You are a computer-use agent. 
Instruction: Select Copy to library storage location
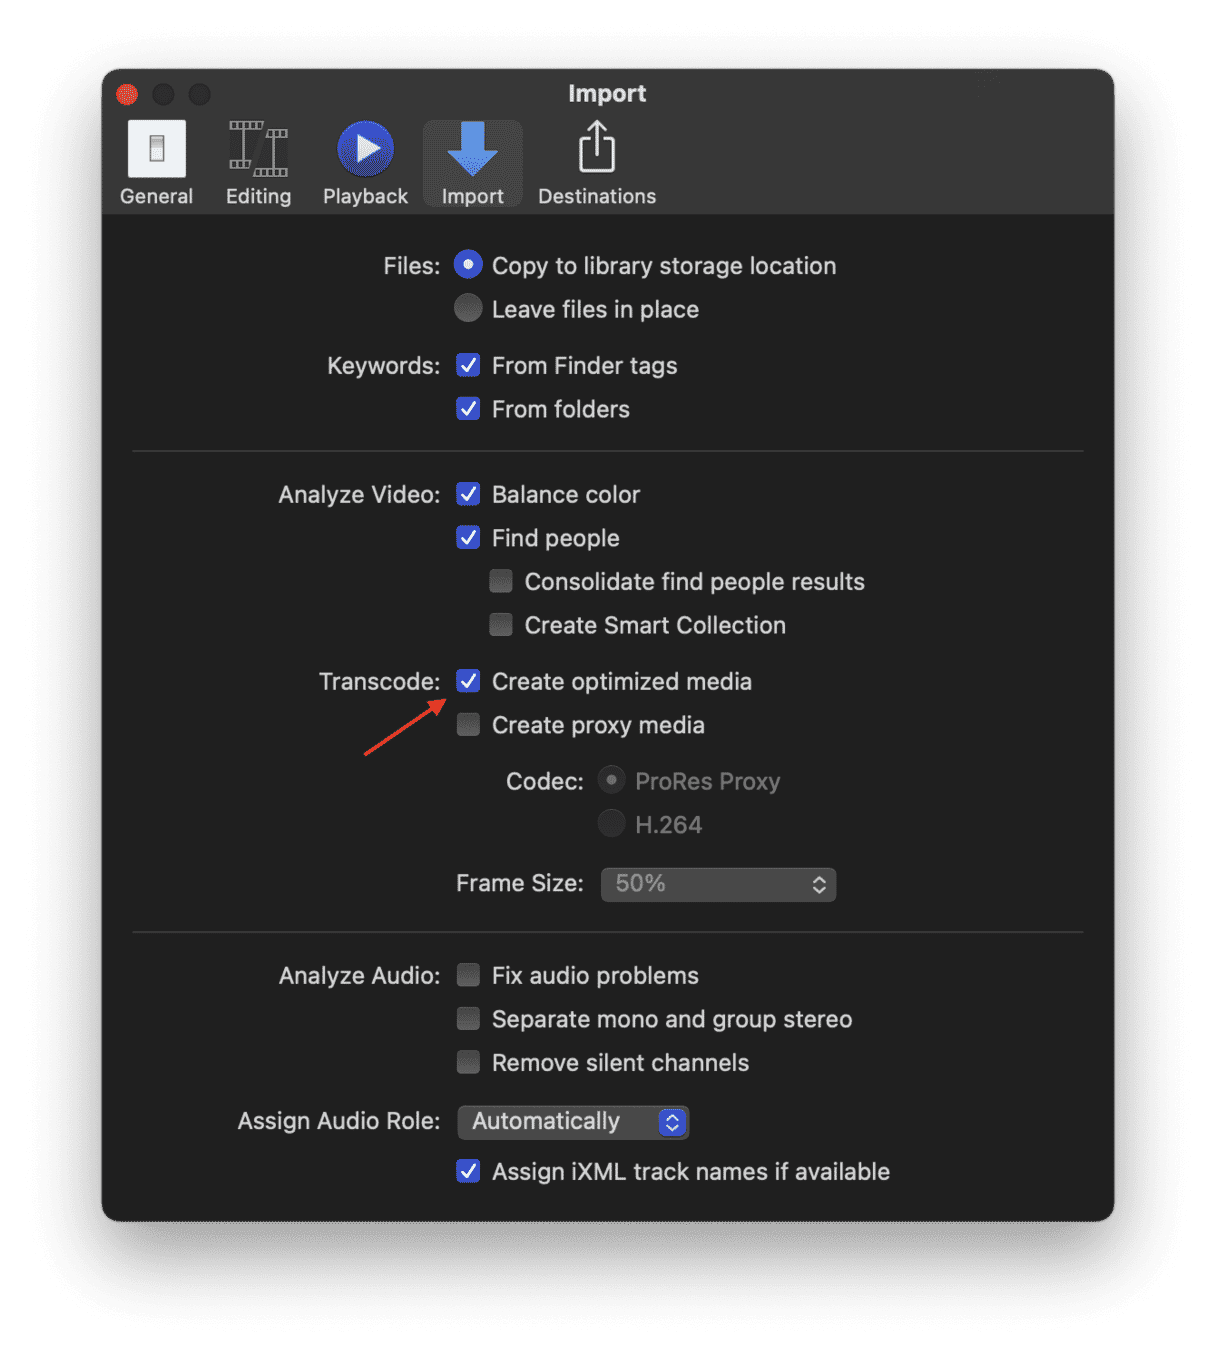[468, 265]
